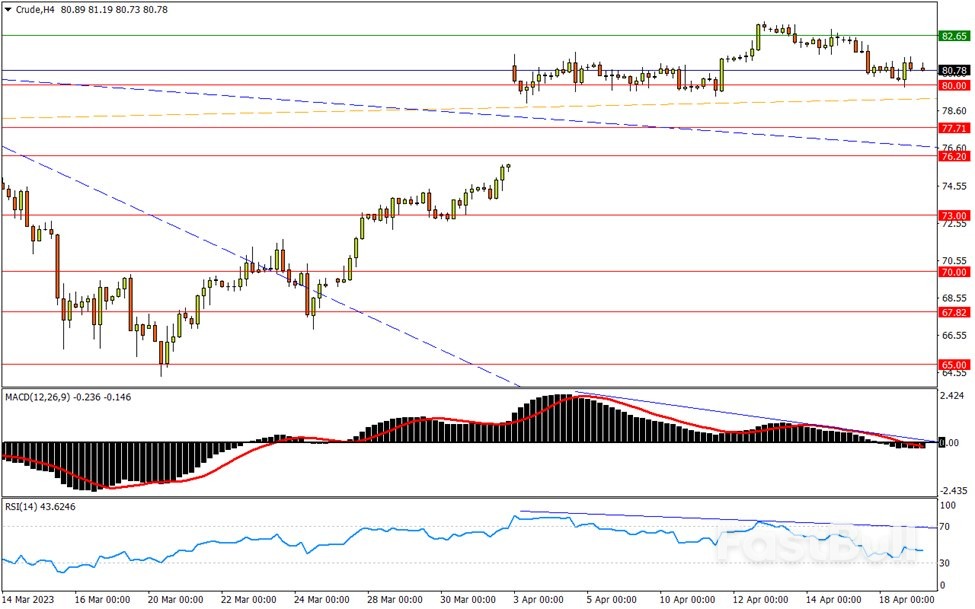Select the red 65.00 price label
975x609 pixels.
953,366
